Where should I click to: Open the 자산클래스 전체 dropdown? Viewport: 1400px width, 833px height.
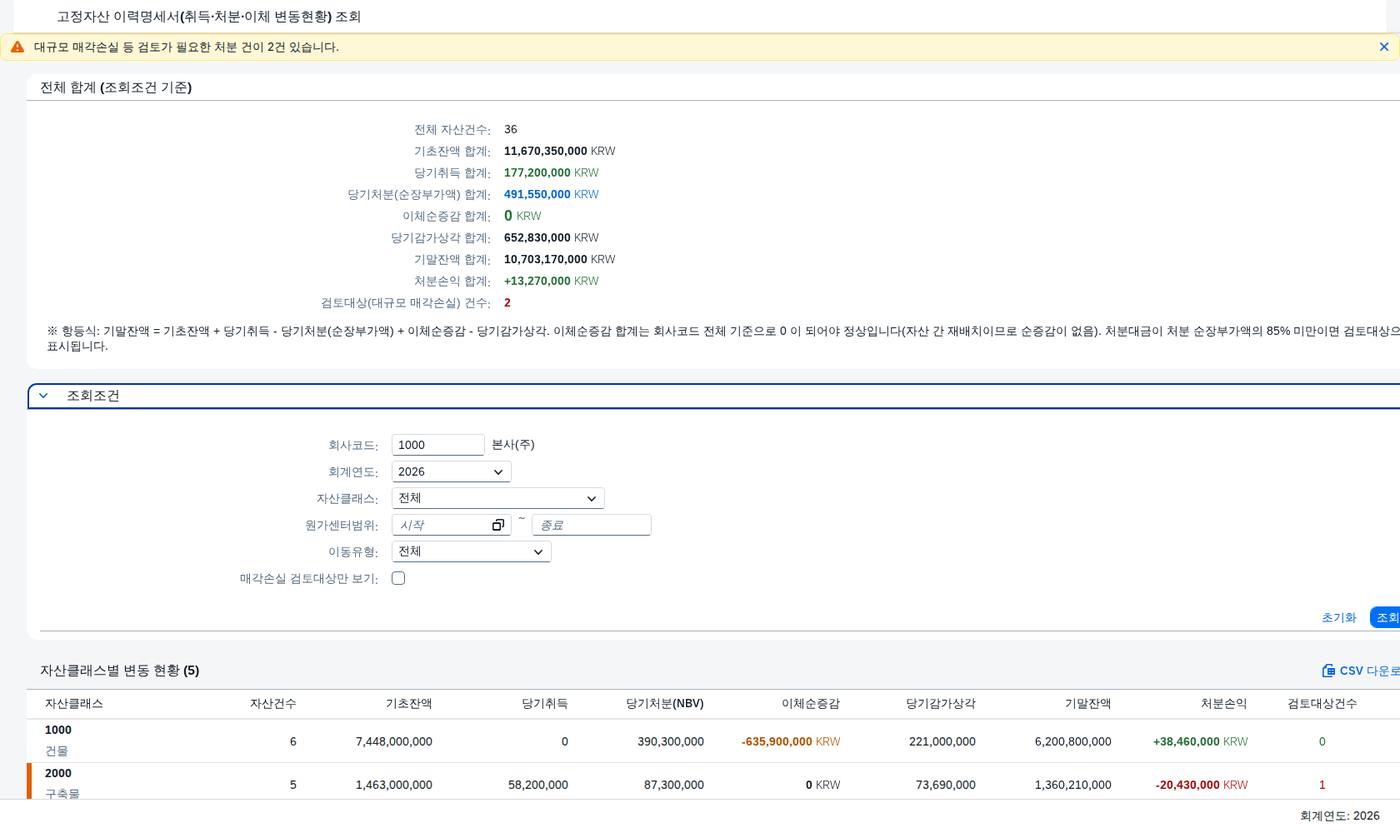(x=498, y=498)
